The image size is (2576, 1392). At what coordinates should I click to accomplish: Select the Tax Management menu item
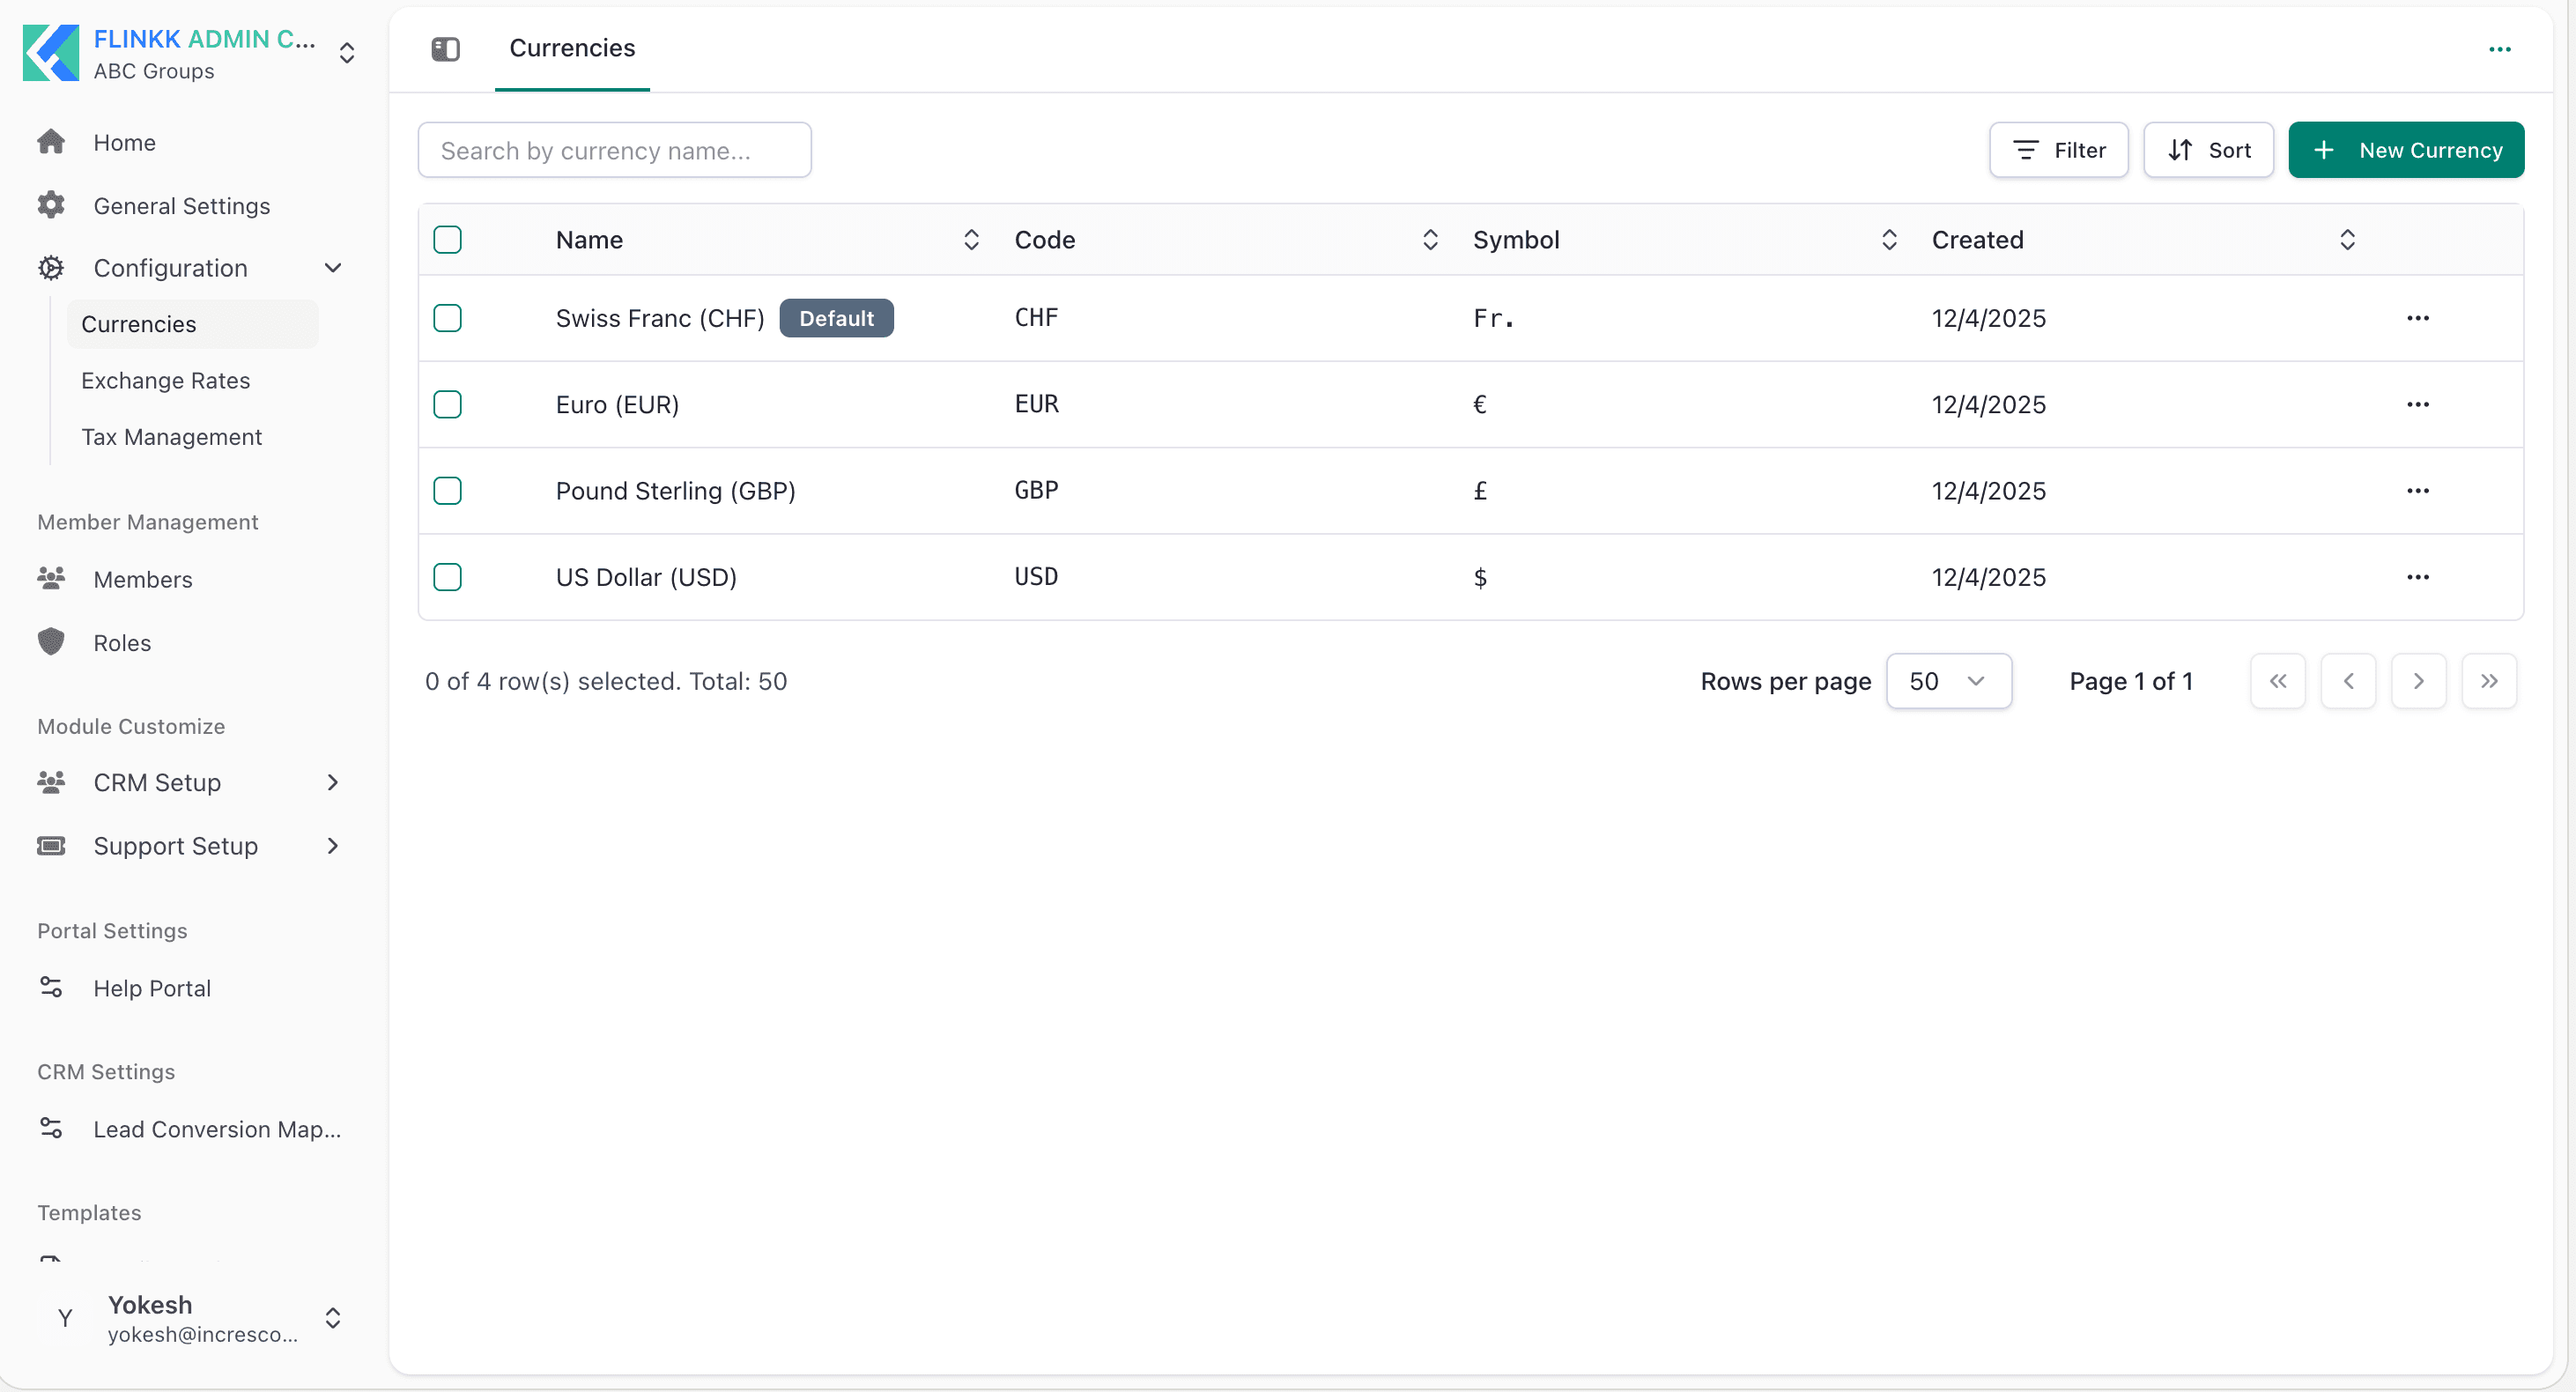click(x=172, y=437)
